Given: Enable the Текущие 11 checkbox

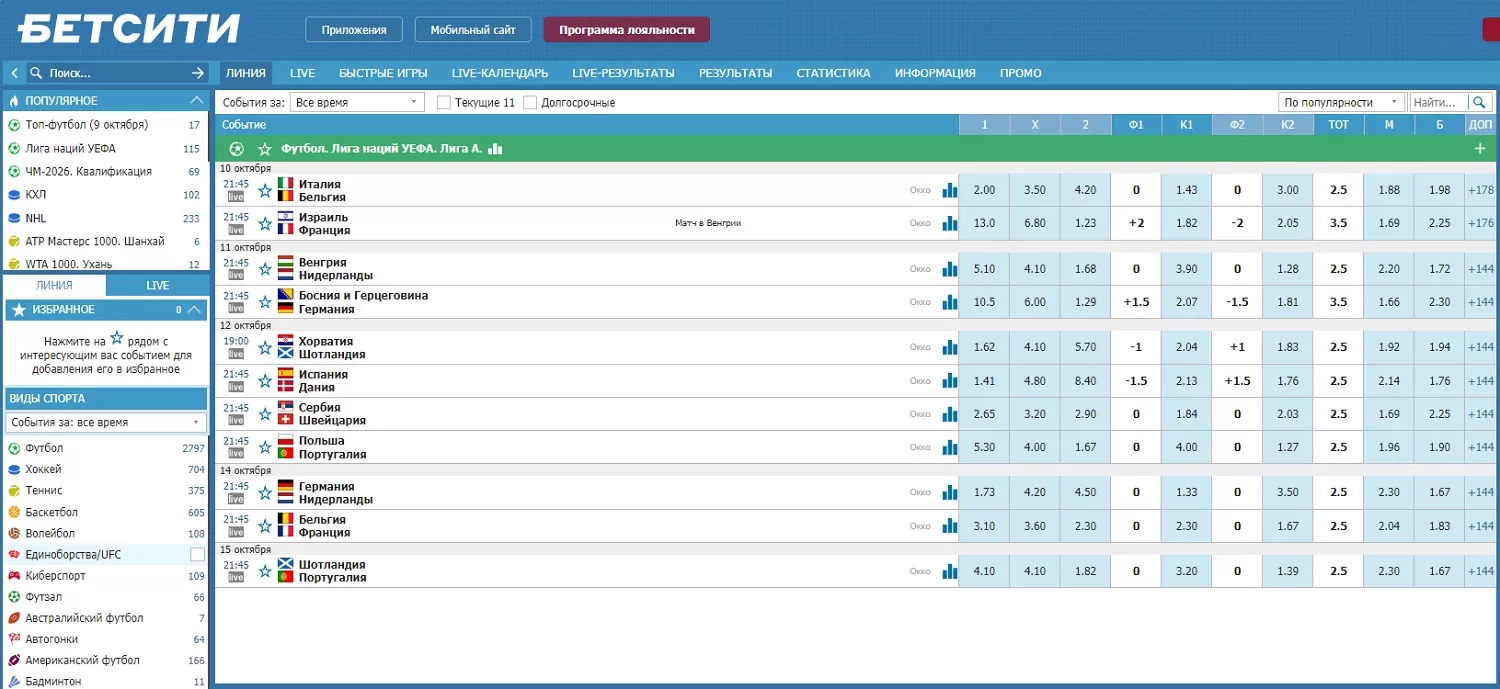Looking at the screenshot, I should click(x=444, y=103).
